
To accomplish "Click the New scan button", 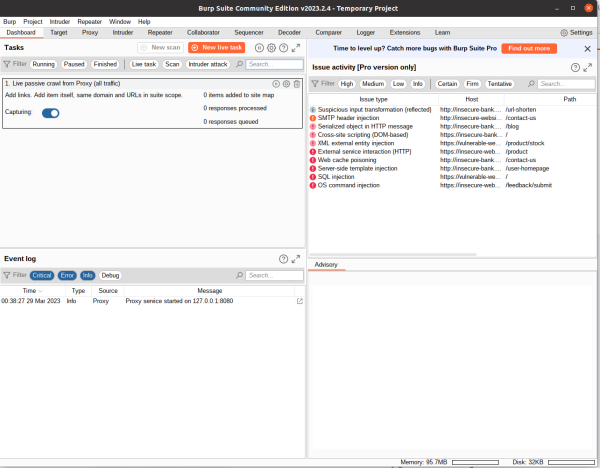I will click(x=161, y=47).
